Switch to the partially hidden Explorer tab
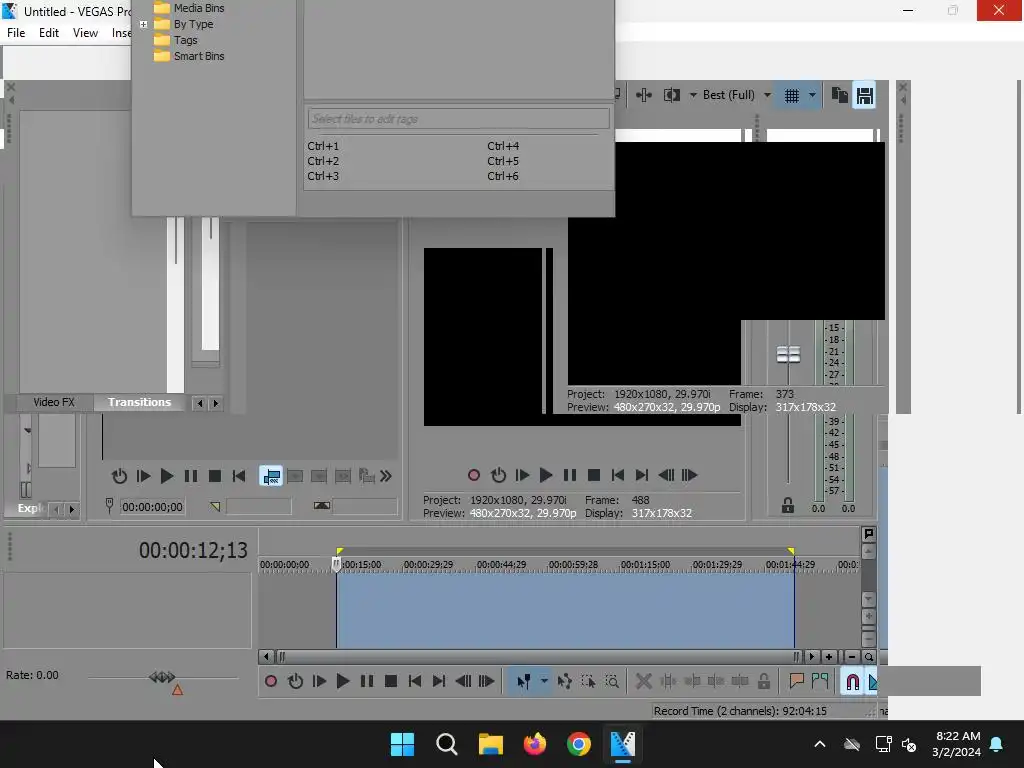 tap(30, 508)
